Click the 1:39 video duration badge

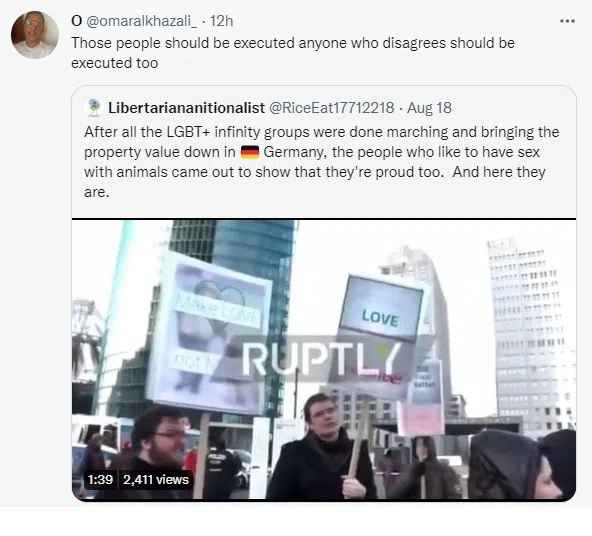(100, 479)
